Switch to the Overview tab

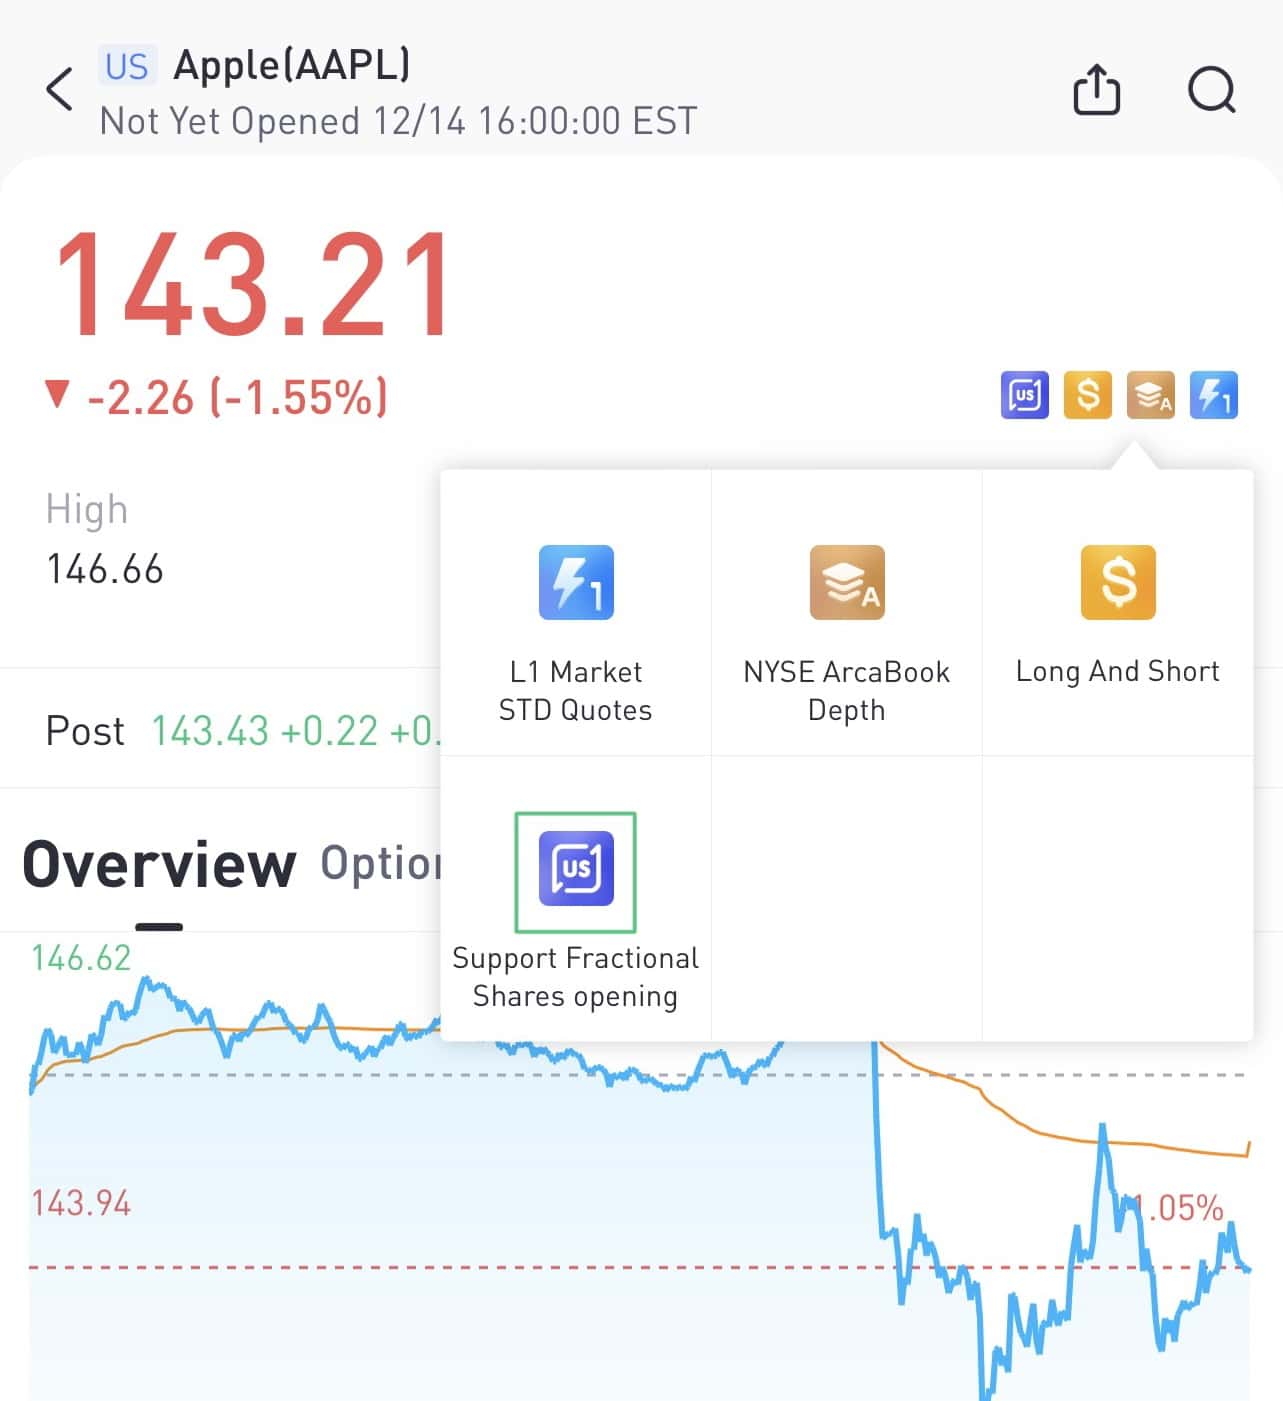pyautogui.click(x=159, y=864)
